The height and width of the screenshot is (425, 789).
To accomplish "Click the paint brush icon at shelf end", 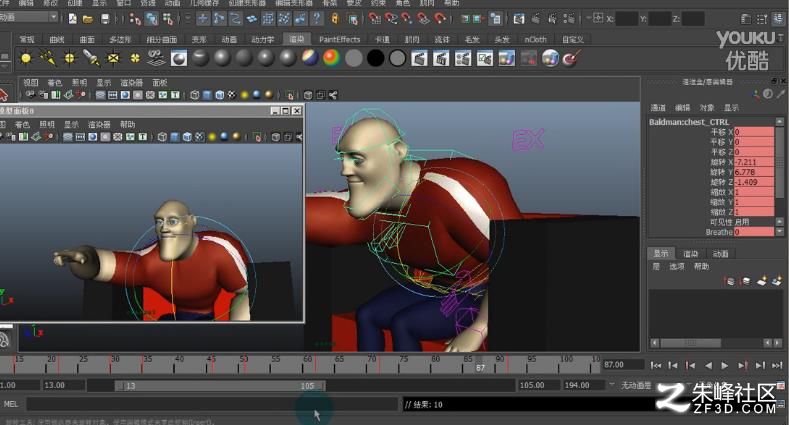I will coord(572,58).
